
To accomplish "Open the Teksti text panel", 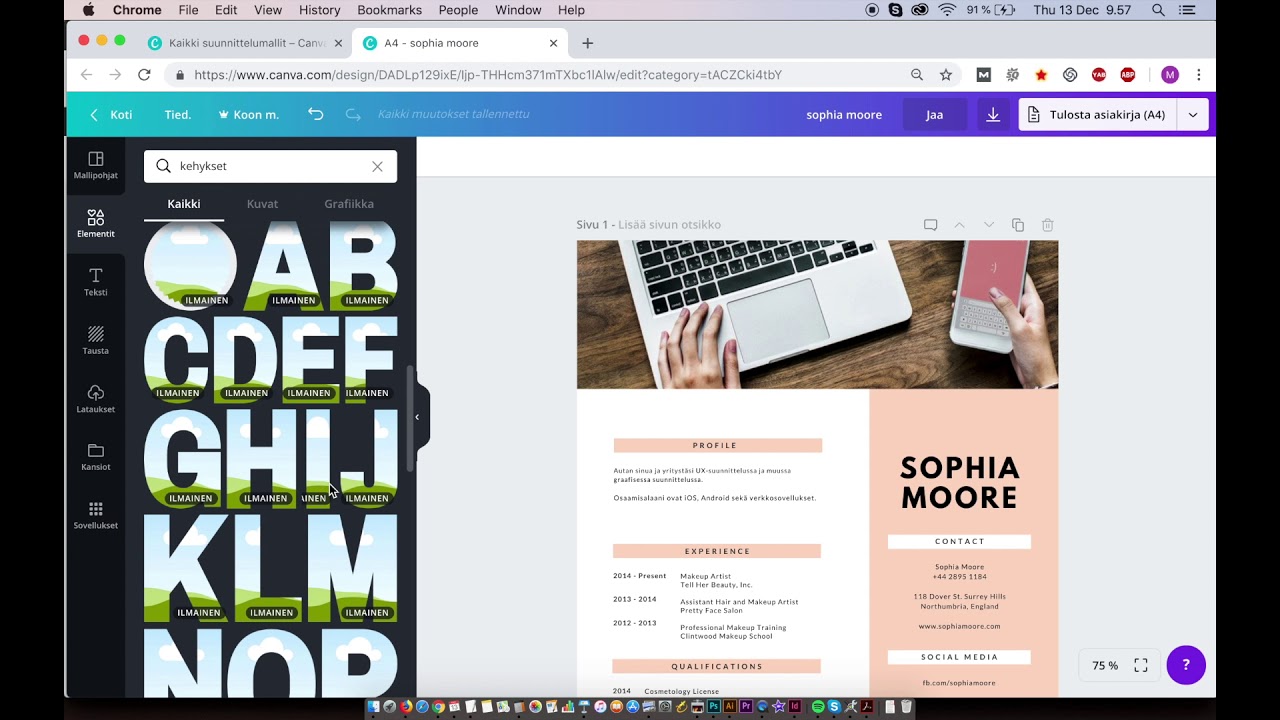I will click(x=95, y=283).
